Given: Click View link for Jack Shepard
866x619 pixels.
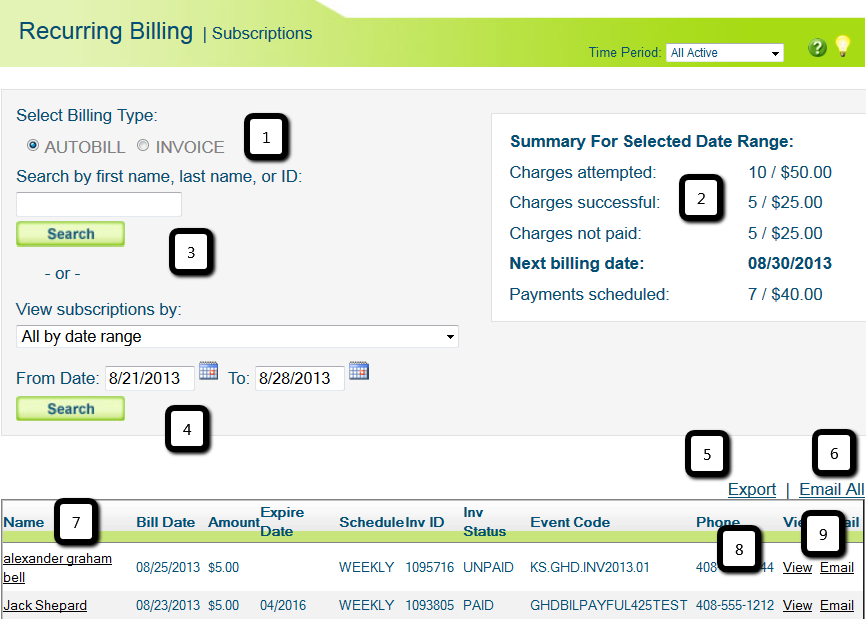Looking at the screenshot, I should pos(797,605).
